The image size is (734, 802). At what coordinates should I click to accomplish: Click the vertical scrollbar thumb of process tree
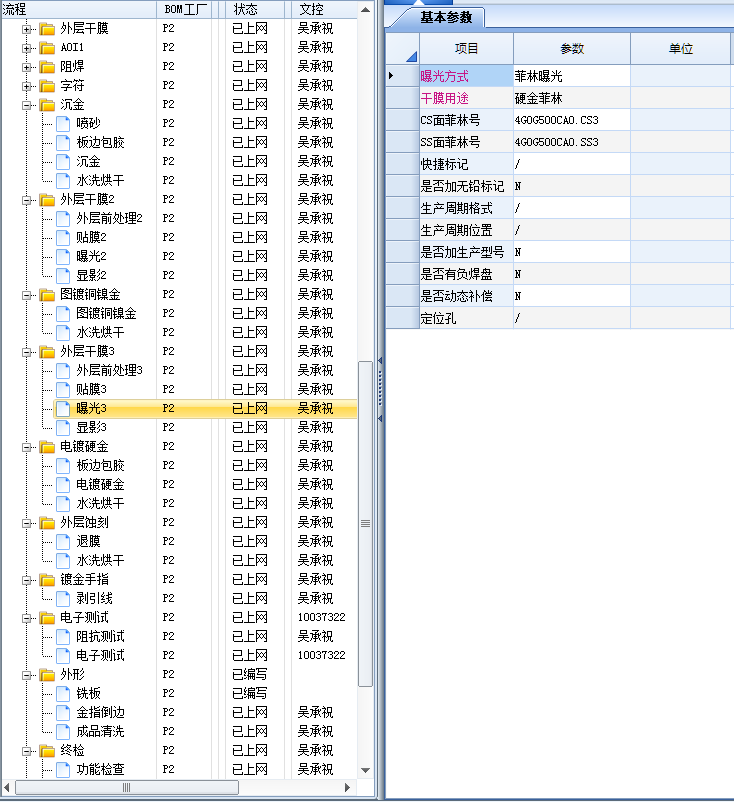click(365, 524)
